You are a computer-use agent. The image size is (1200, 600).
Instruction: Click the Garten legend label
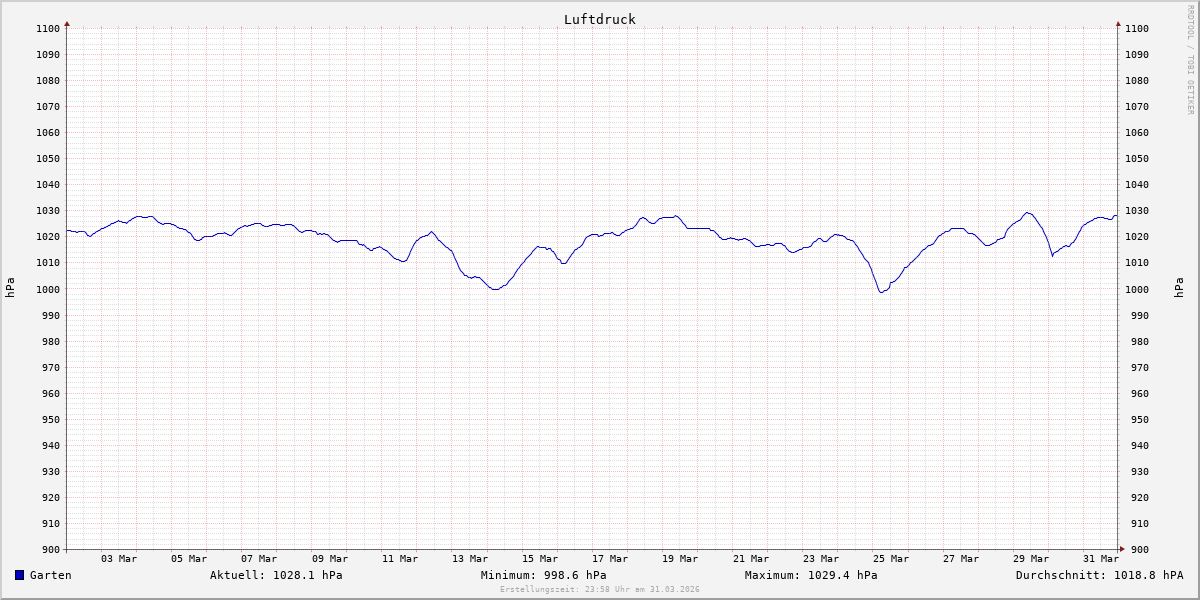point(50,575)
